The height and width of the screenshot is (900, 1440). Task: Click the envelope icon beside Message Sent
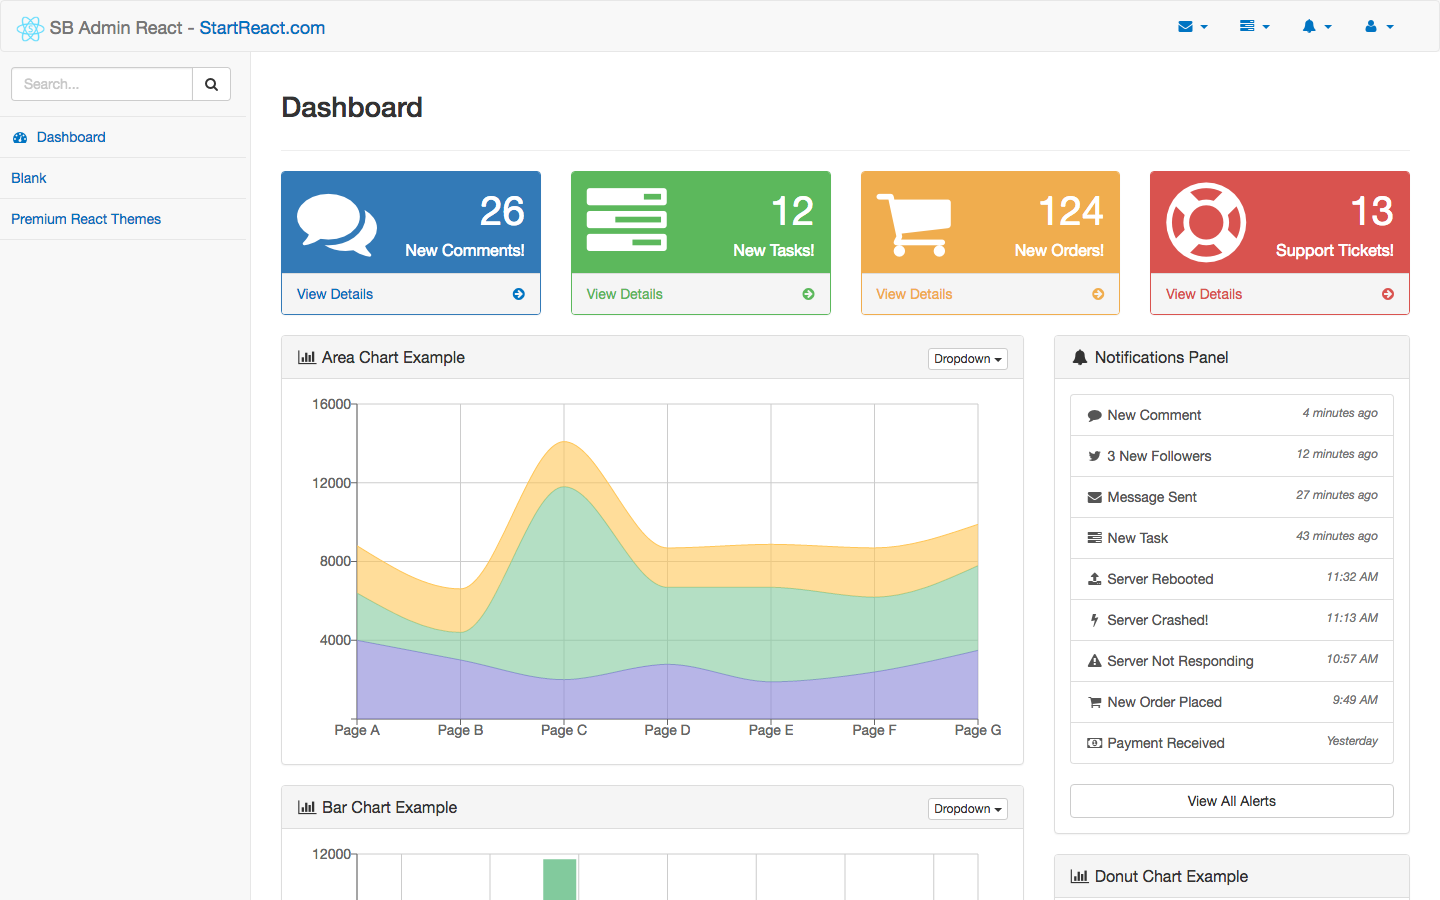[x=1094, y=497]
